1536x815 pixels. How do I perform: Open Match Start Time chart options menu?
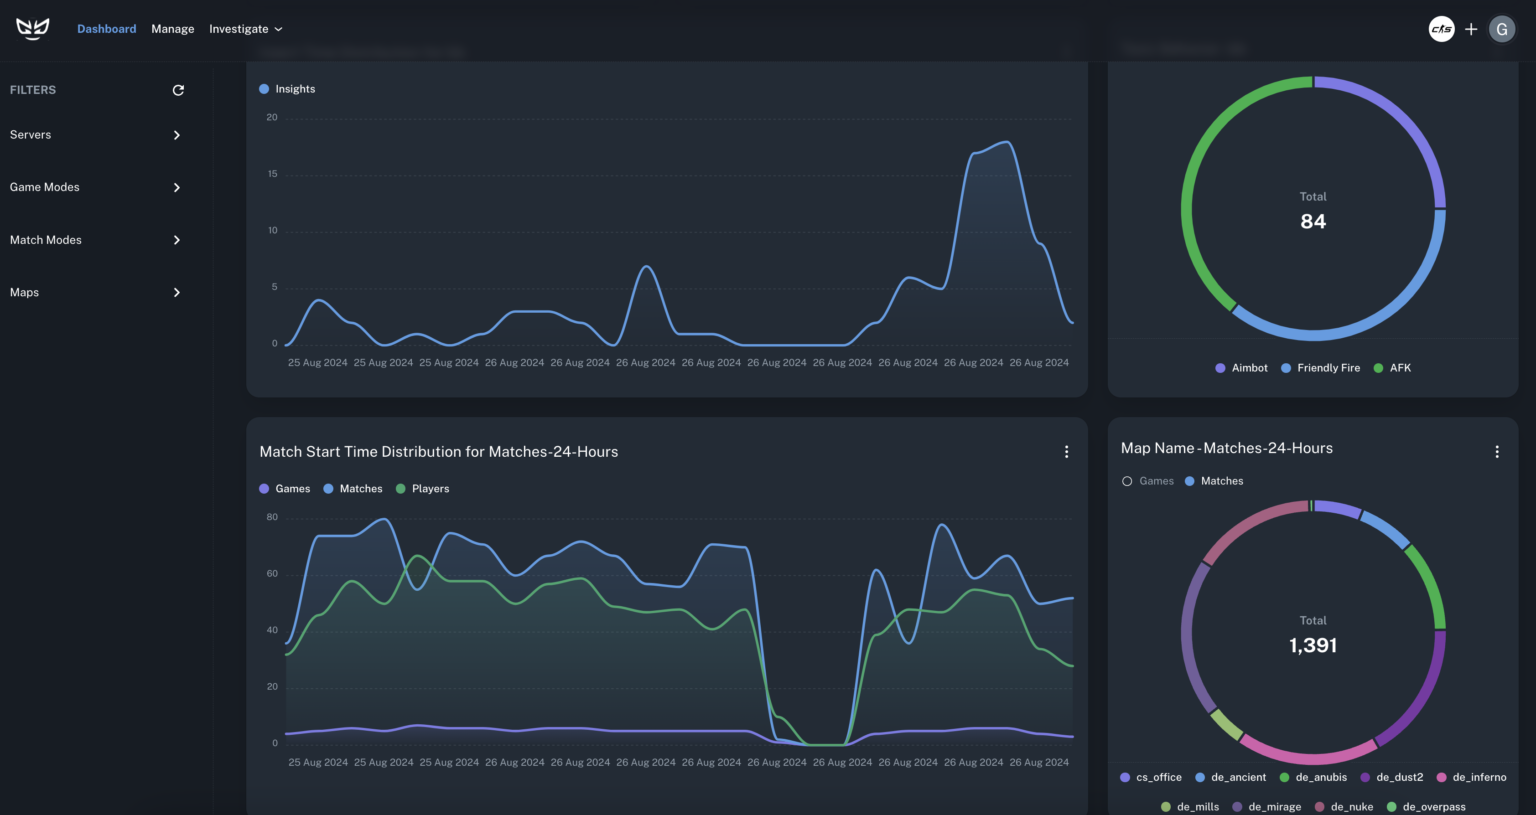tap(1066, 452)
